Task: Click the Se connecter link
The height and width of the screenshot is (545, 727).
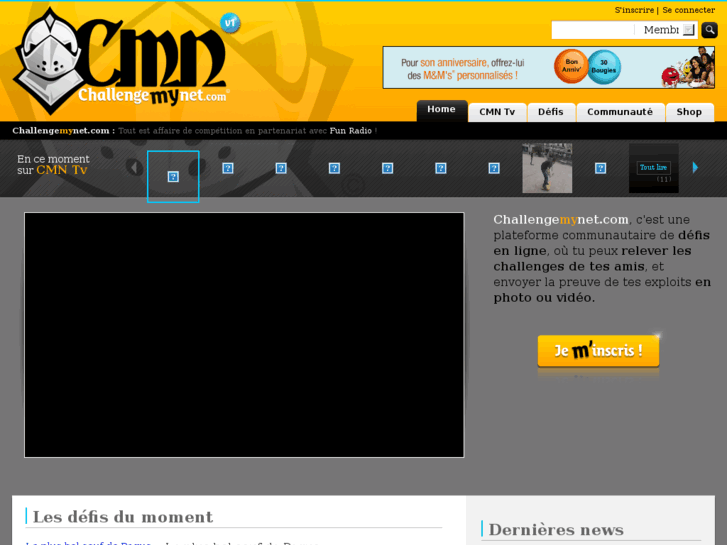Action: click(x=689, y=10)
